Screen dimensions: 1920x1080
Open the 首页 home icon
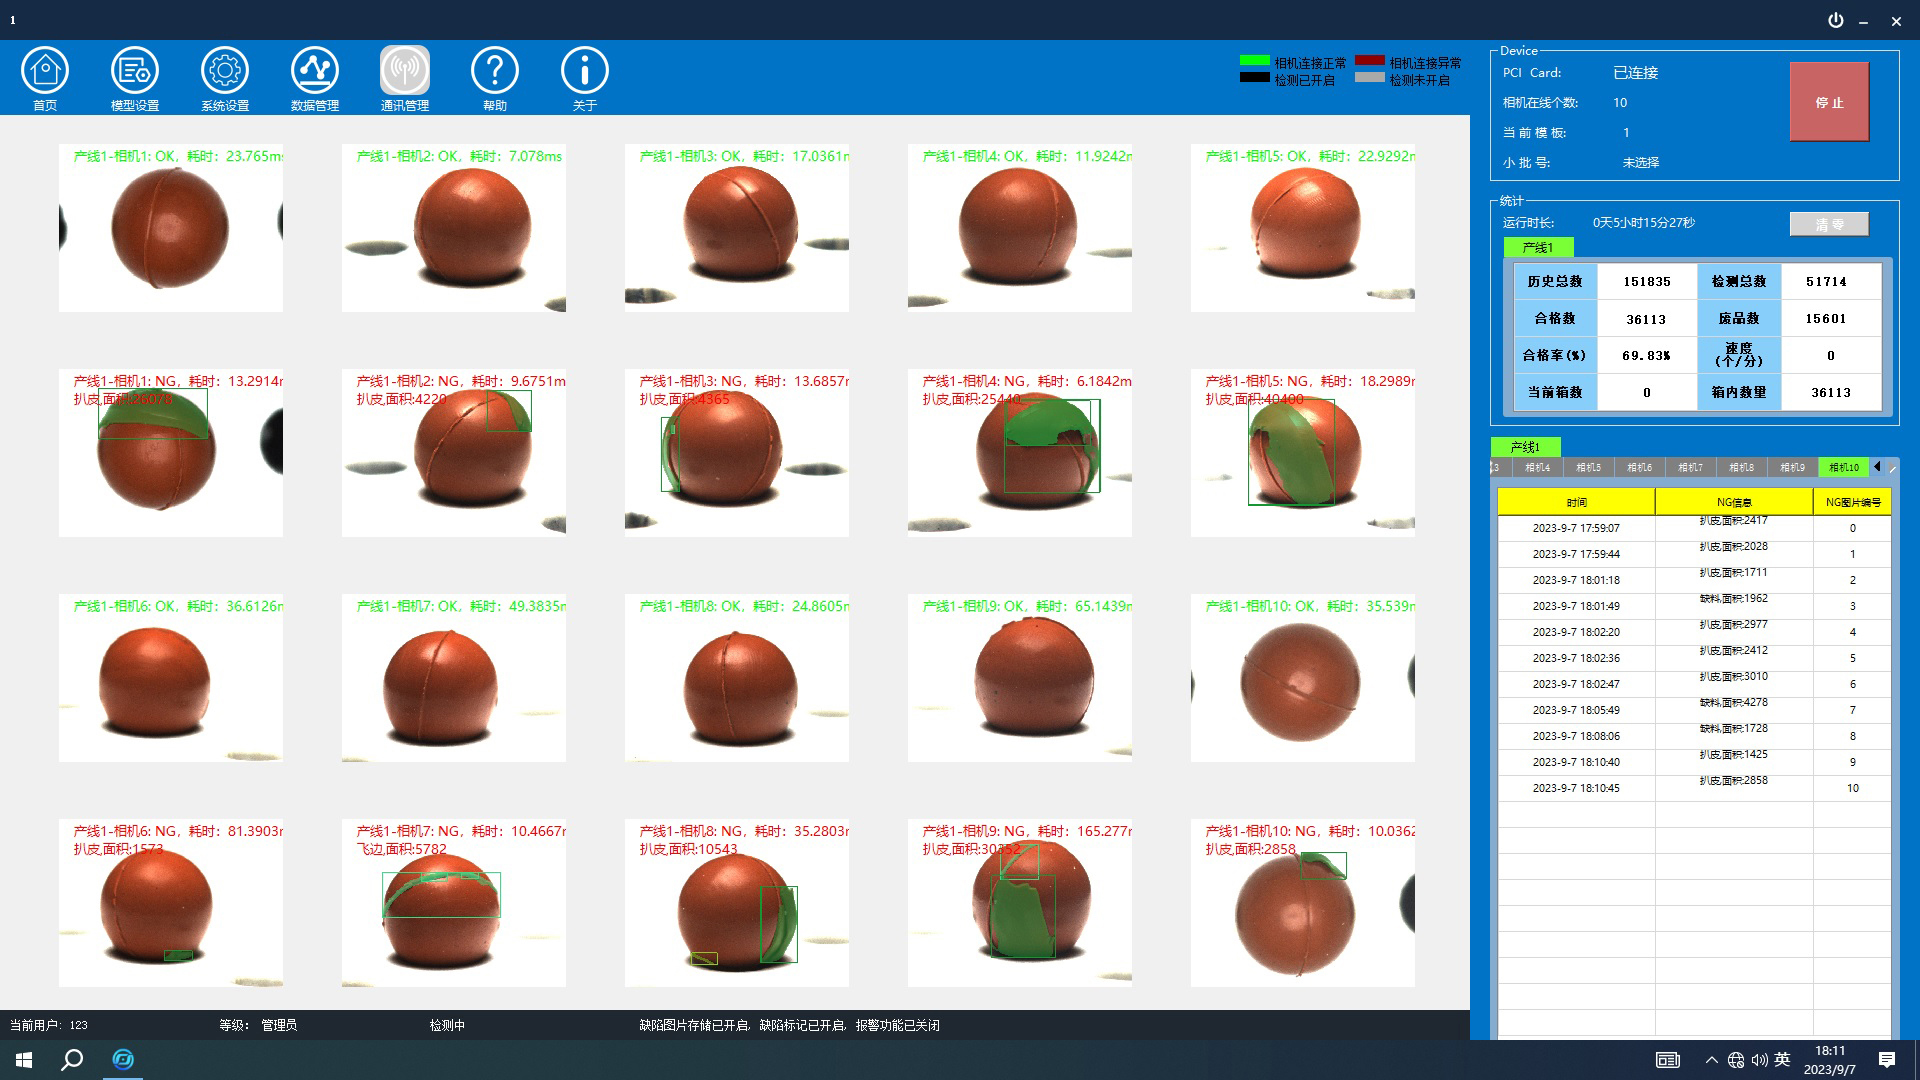click(x=45, y=72)
